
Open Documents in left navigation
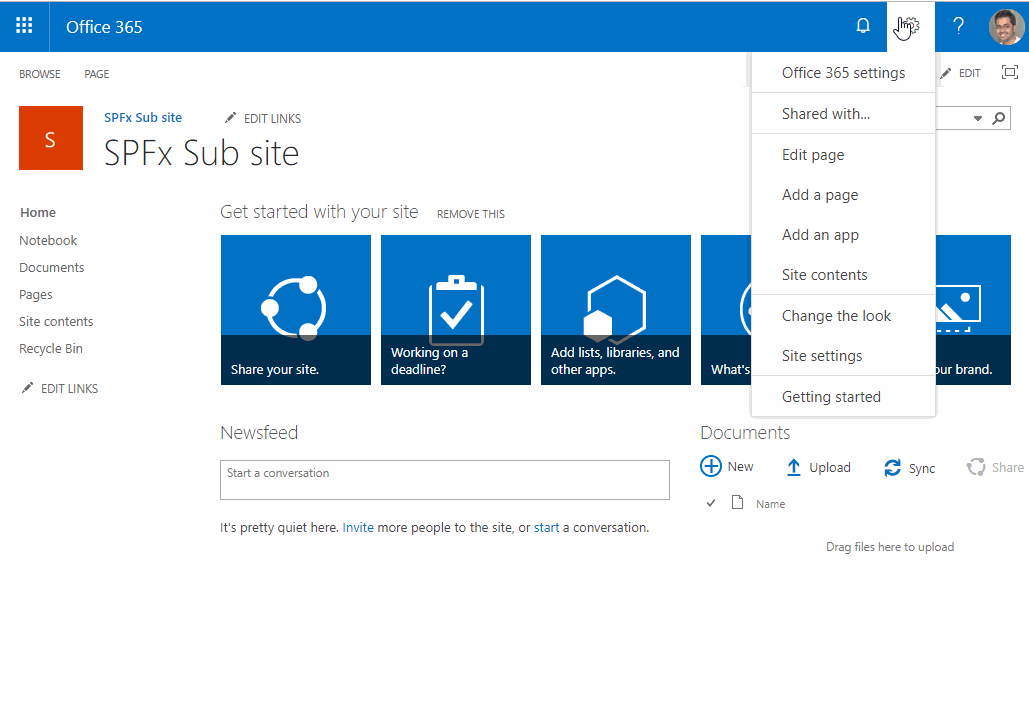[x=52, y=268]
